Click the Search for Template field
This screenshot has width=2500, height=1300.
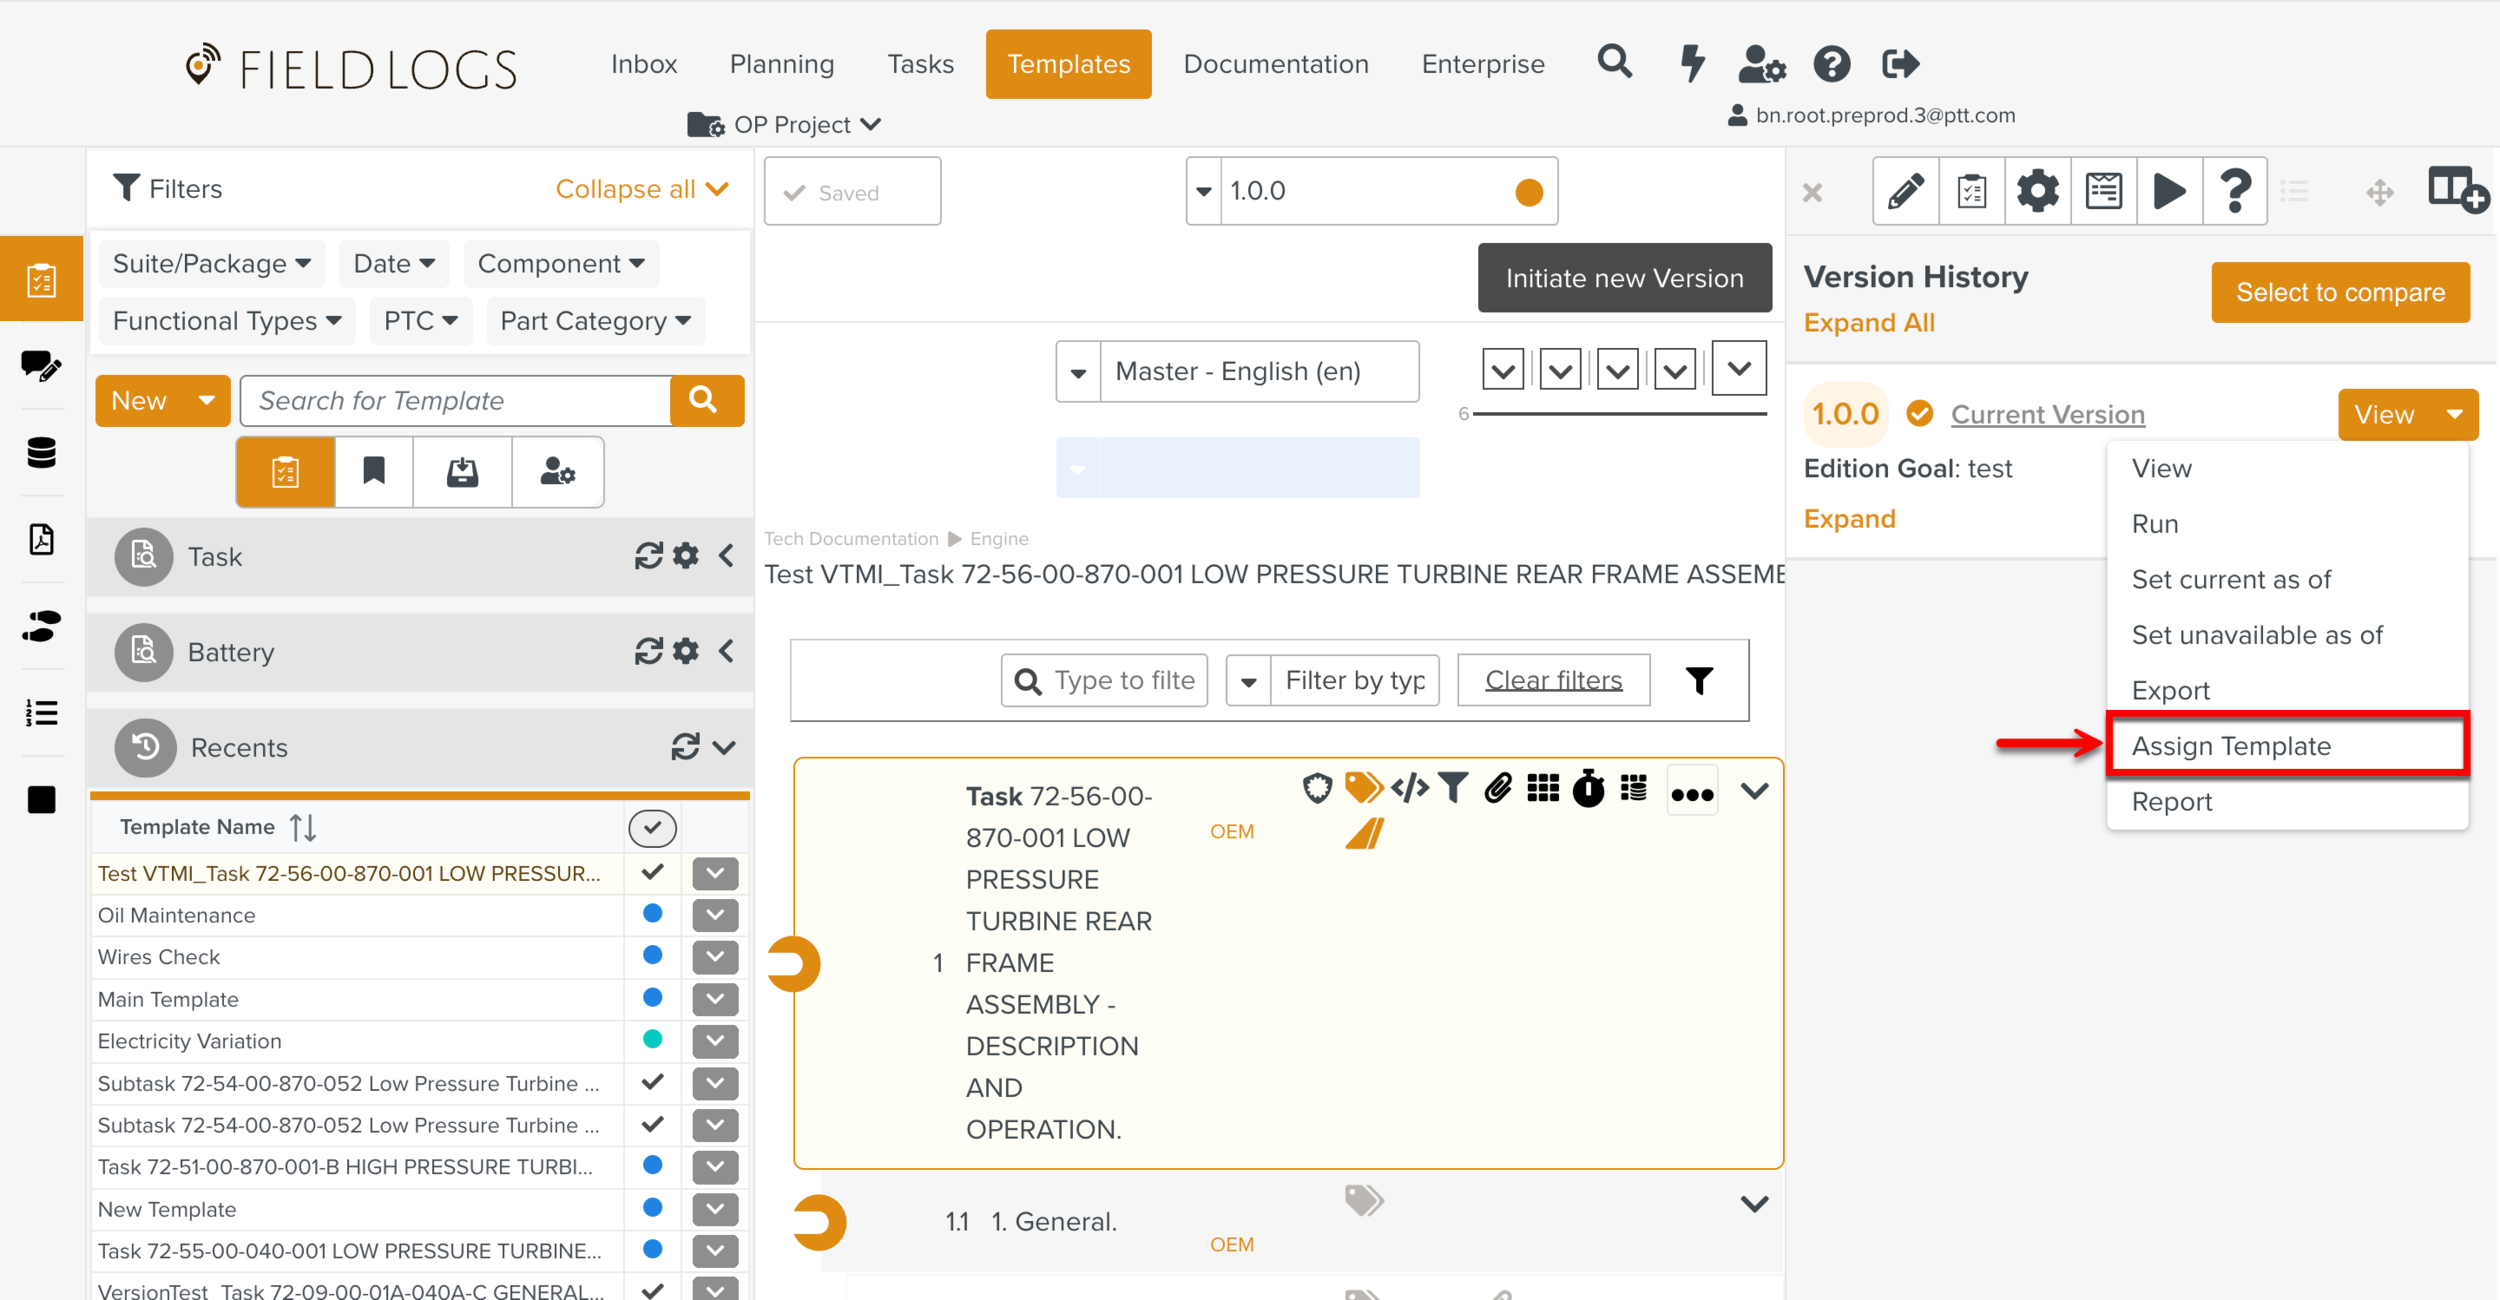point(455,401)
